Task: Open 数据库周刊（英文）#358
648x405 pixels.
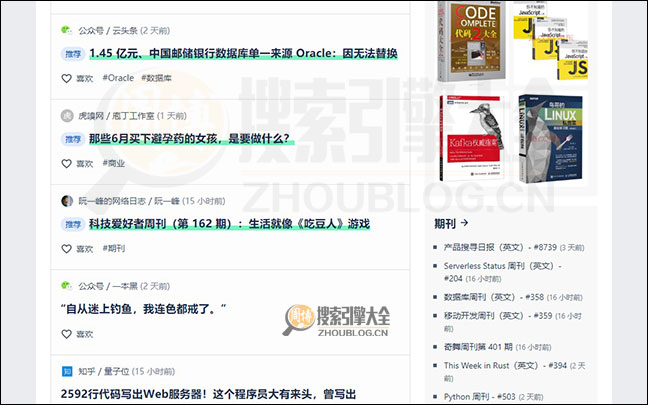Action: click(x=493, y=297)
